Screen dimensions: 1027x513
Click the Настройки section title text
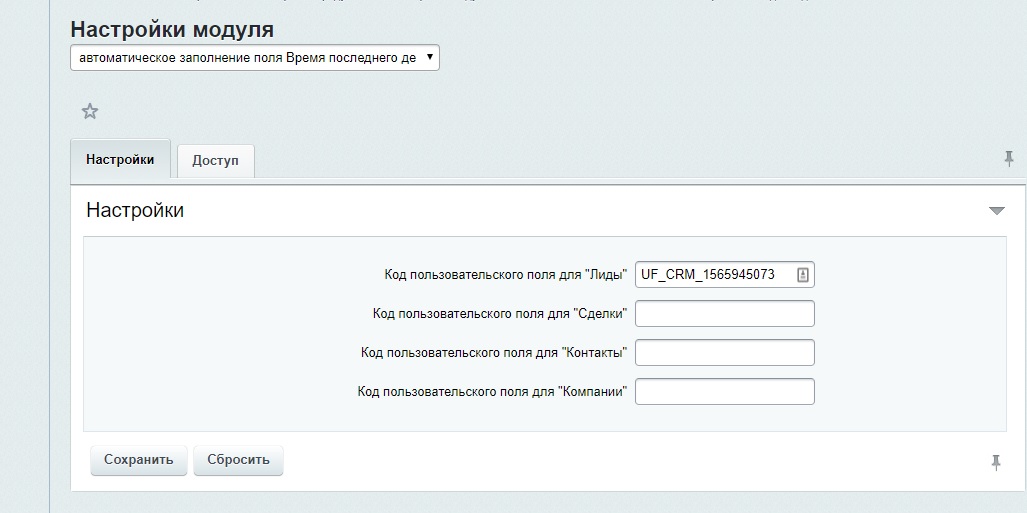[135, 211]
